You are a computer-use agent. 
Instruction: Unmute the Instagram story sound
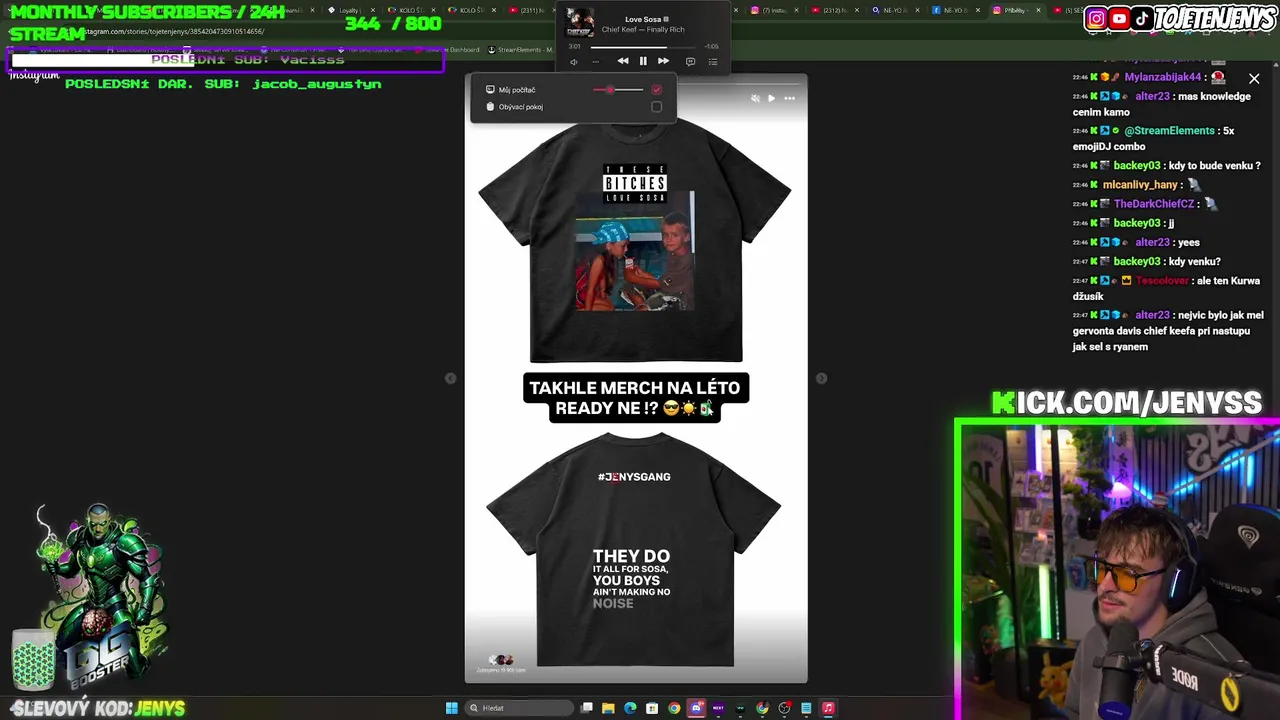click(755, 98)
